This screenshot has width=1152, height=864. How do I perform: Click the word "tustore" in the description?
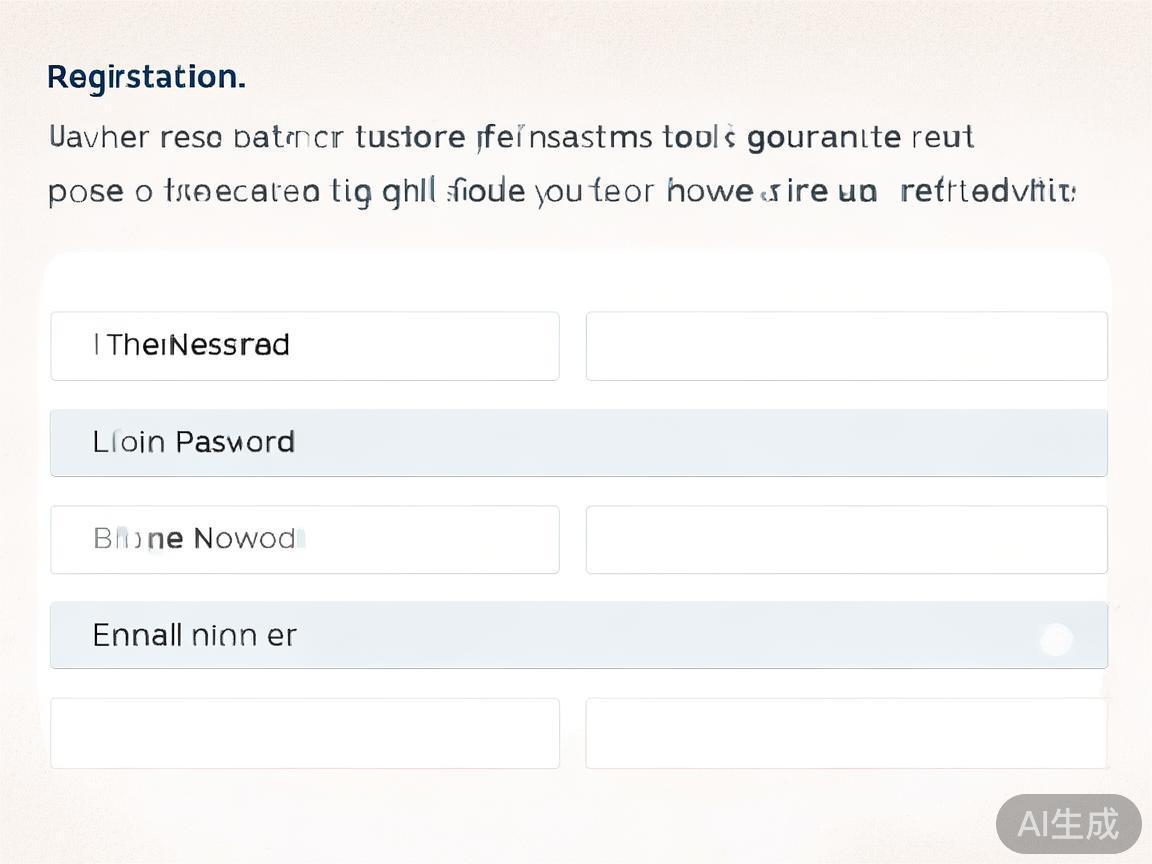point(410,137)
